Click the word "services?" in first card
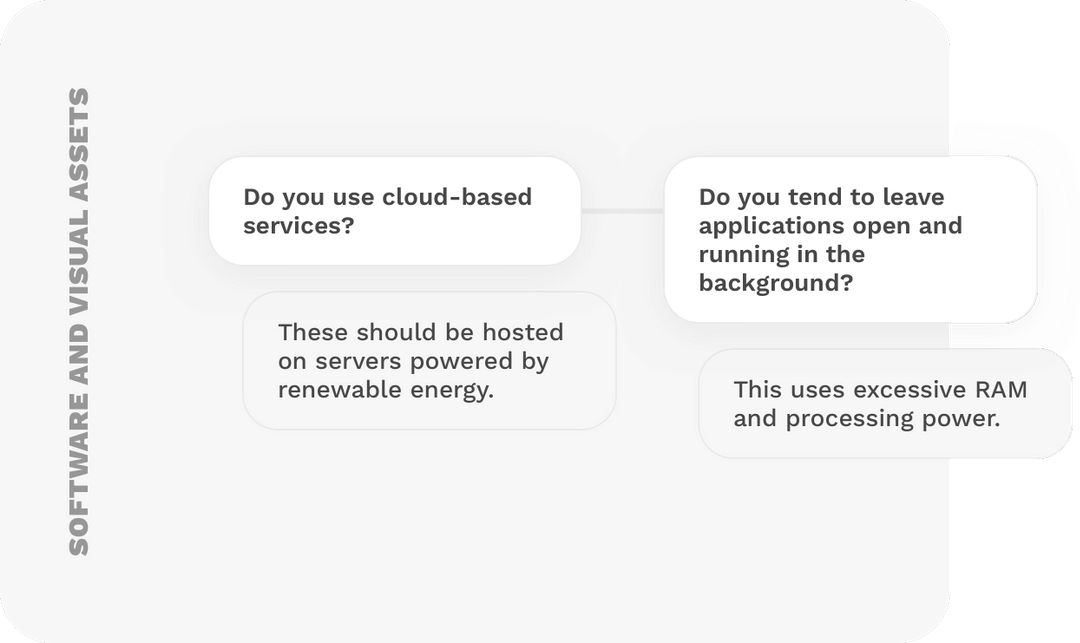Viewport: 1080px width, 643px height. pos(298,226)
